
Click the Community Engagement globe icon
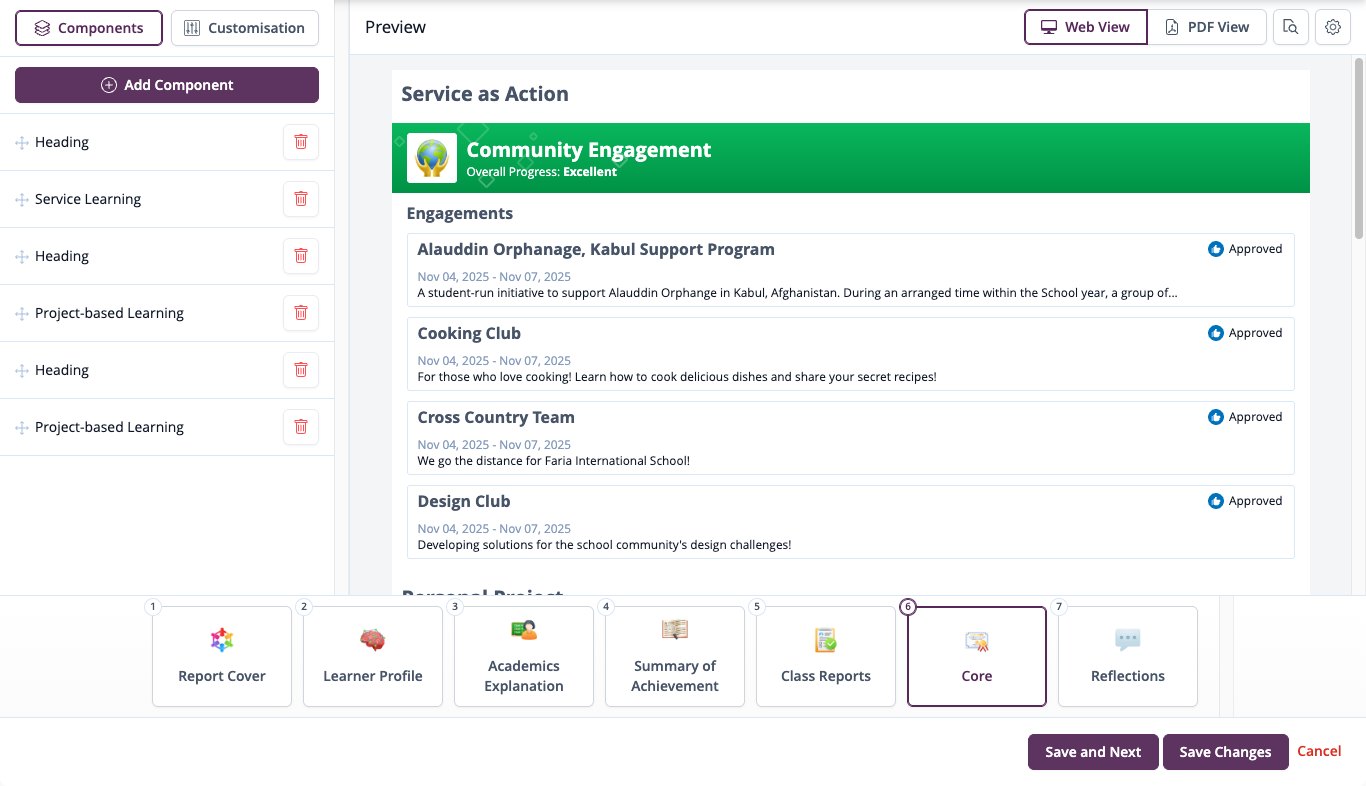click(x=432, y=158)
